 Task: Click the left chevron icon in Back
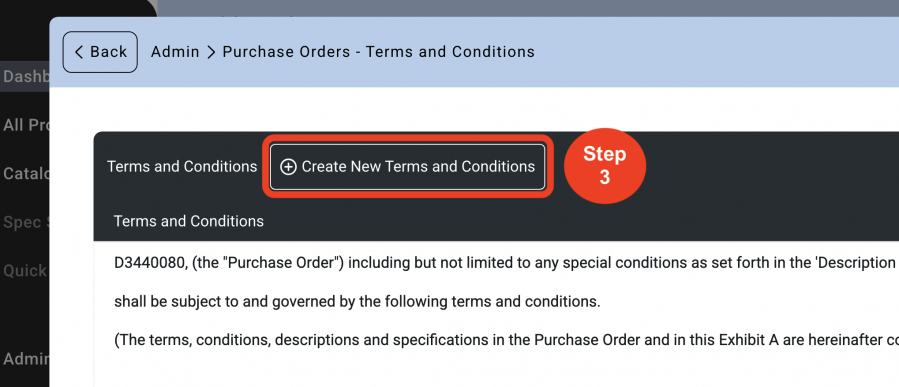tap(79, 52)
